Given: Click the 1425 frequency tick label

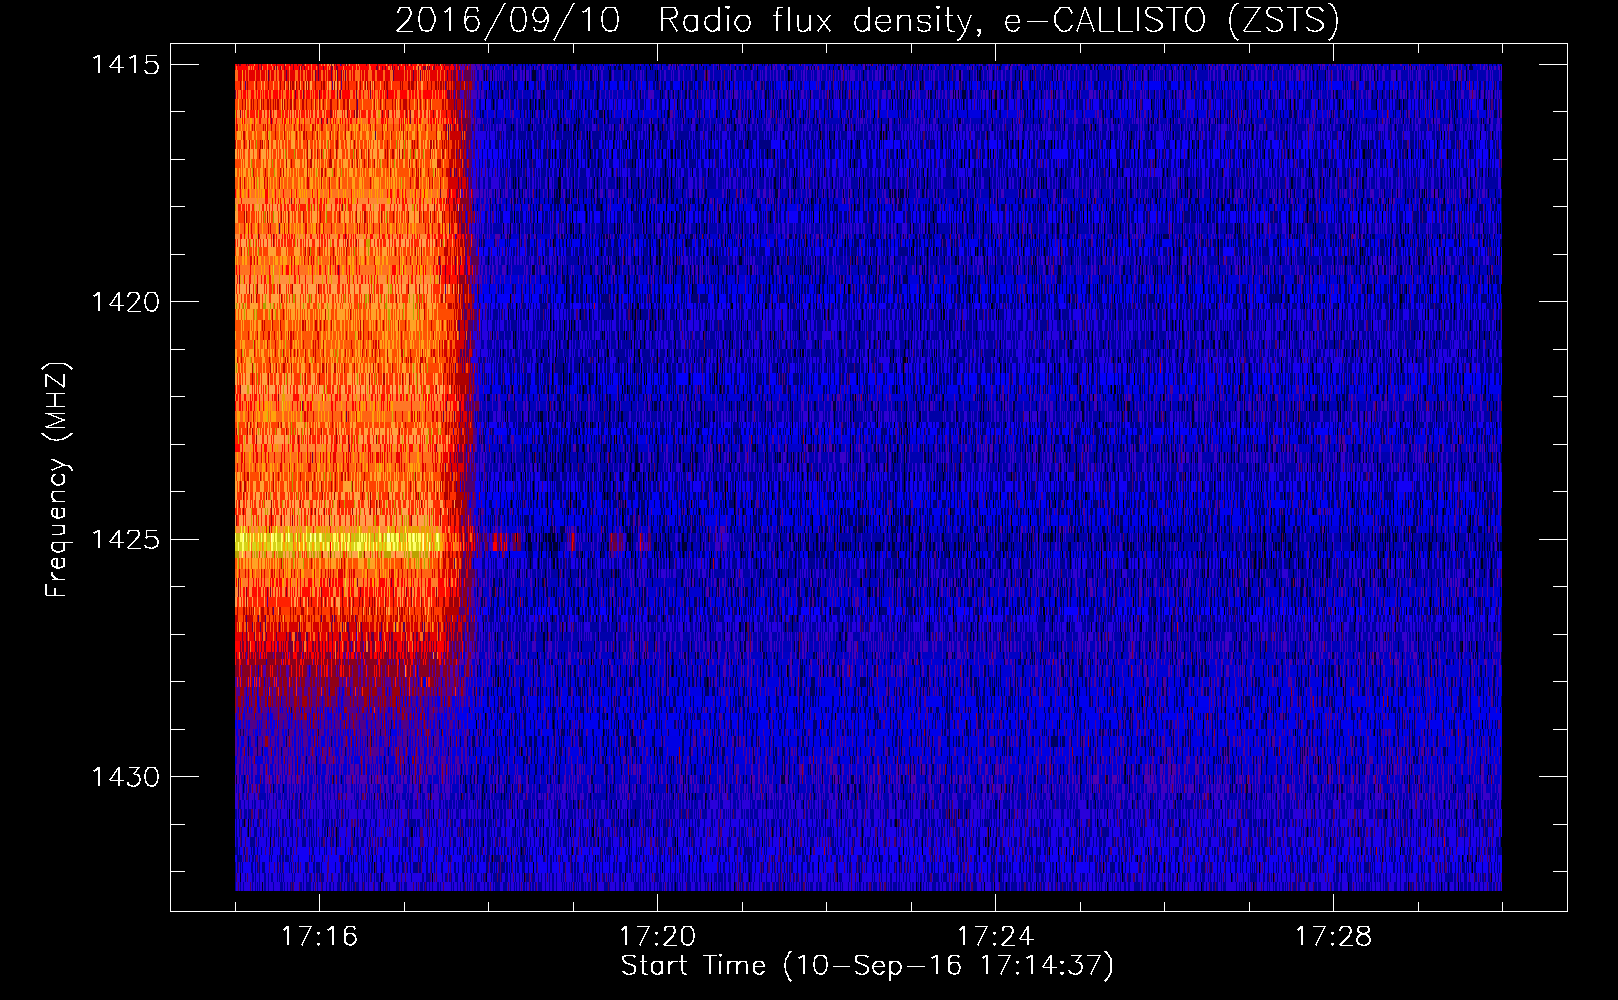Looking at the screenshot, I should pos(125,540).
